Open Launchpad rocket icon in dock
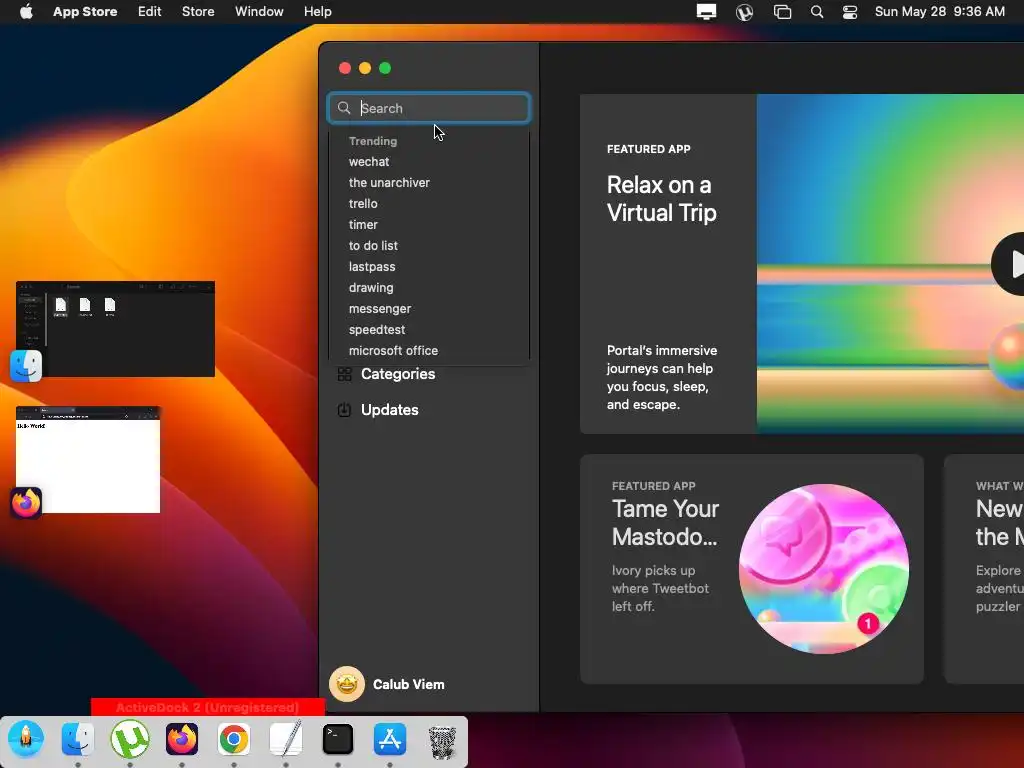Viewport: 1024px width, 768px height. click(x=26, y=739)
